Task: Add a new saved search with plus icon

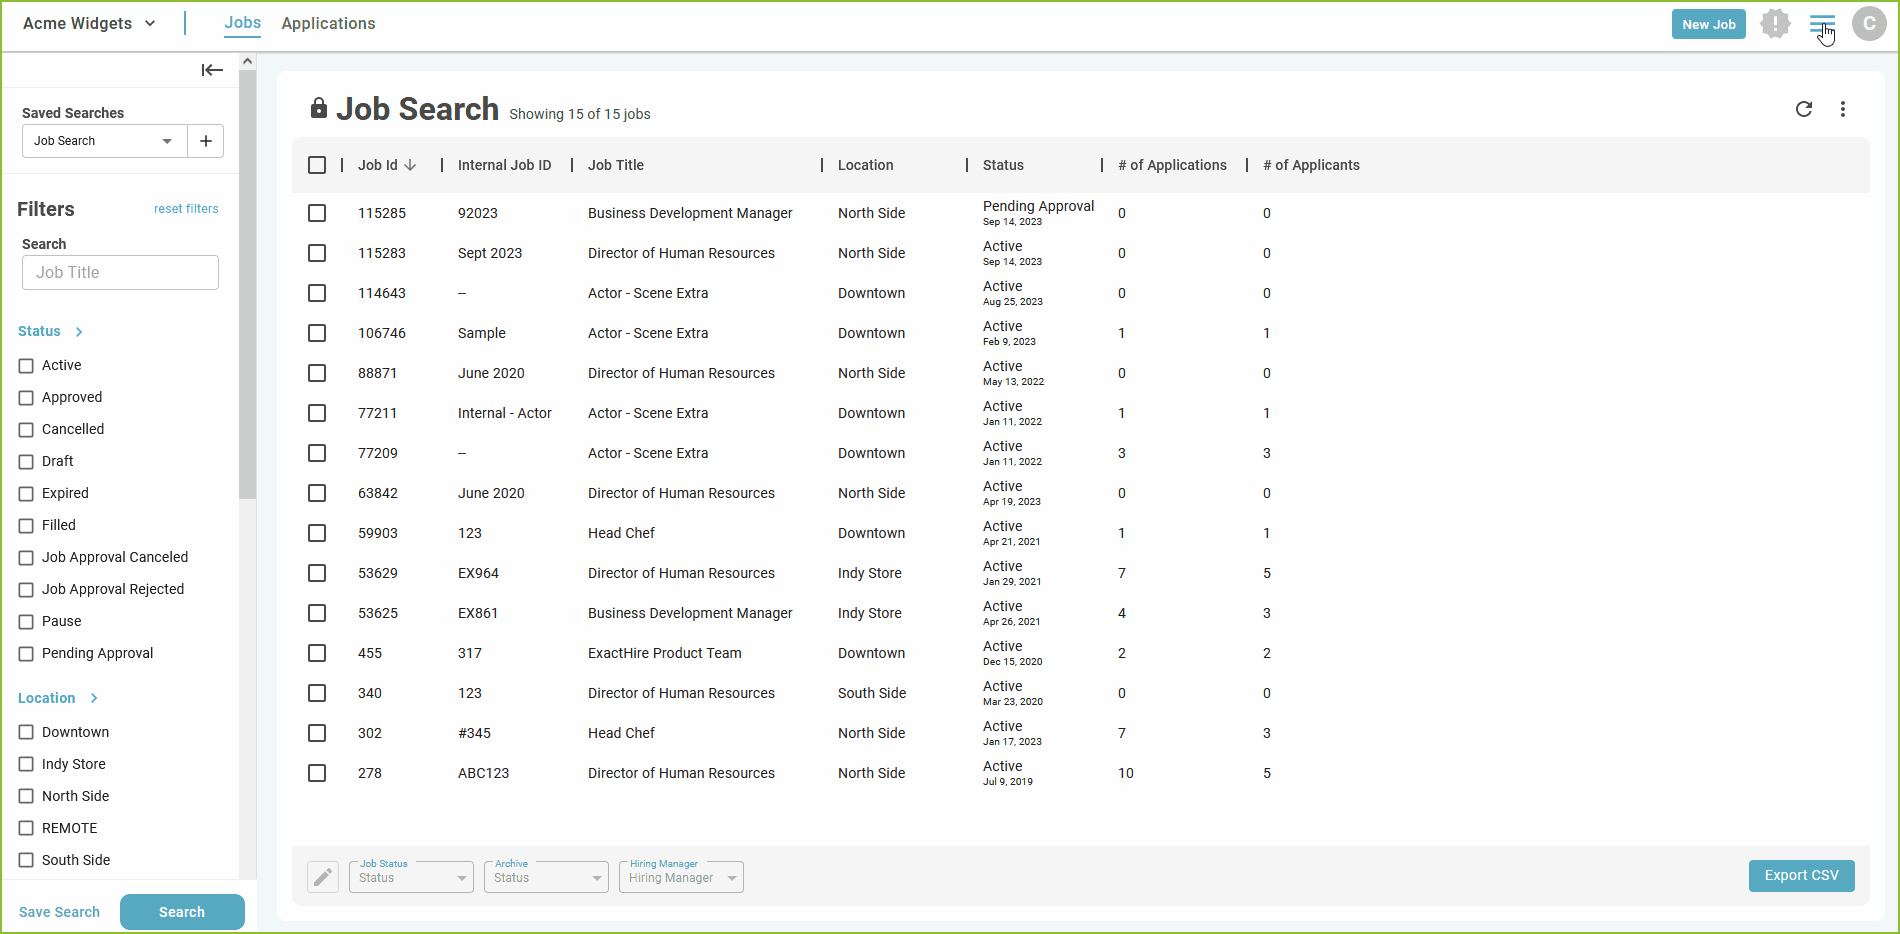Action: coord(206,141)
